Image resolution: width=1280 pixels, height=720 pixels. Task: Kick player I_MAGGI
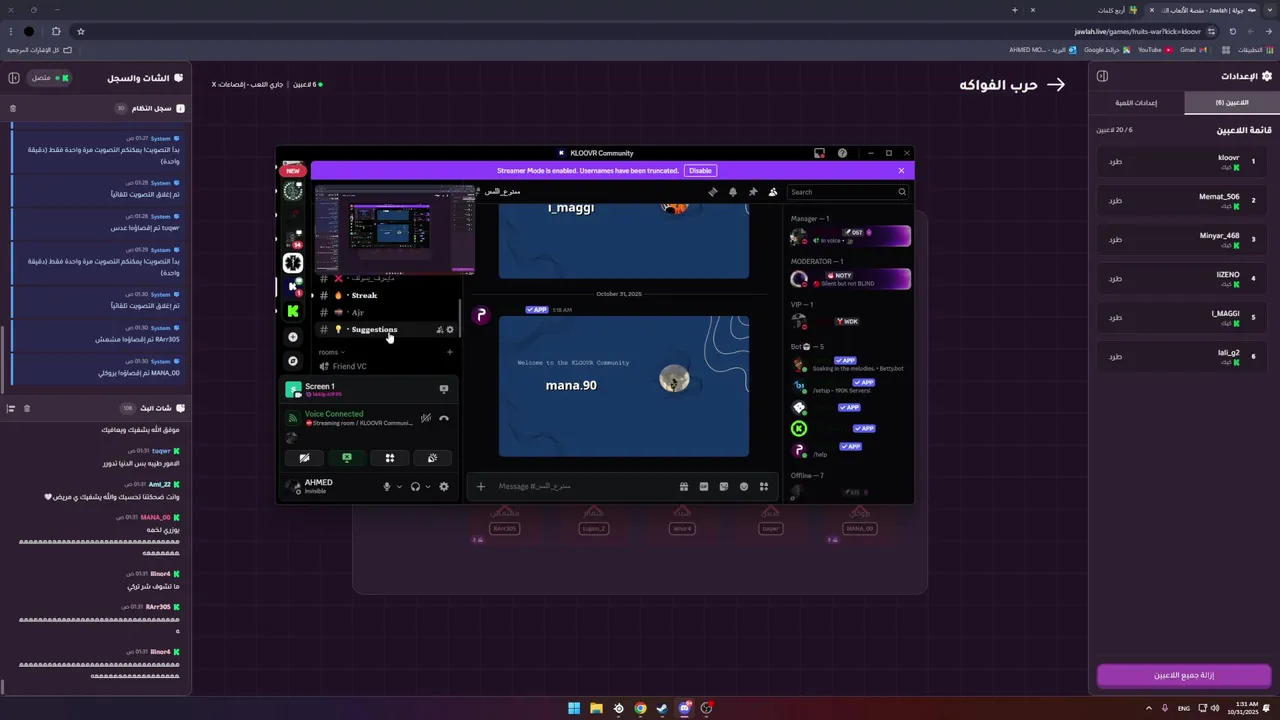coord(1115,317)
